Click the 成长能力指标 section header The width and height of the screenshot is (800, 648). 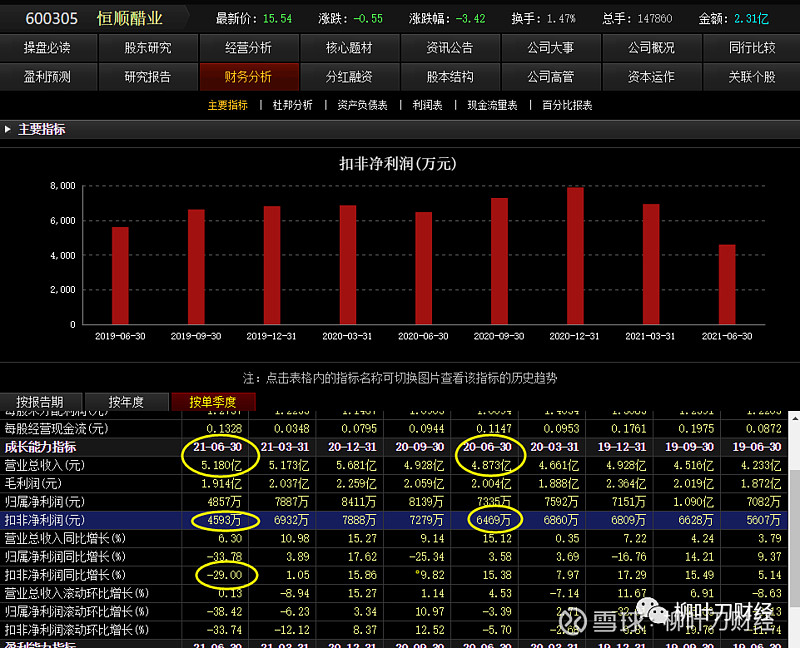pyautogui.click(x=40, y=447)
